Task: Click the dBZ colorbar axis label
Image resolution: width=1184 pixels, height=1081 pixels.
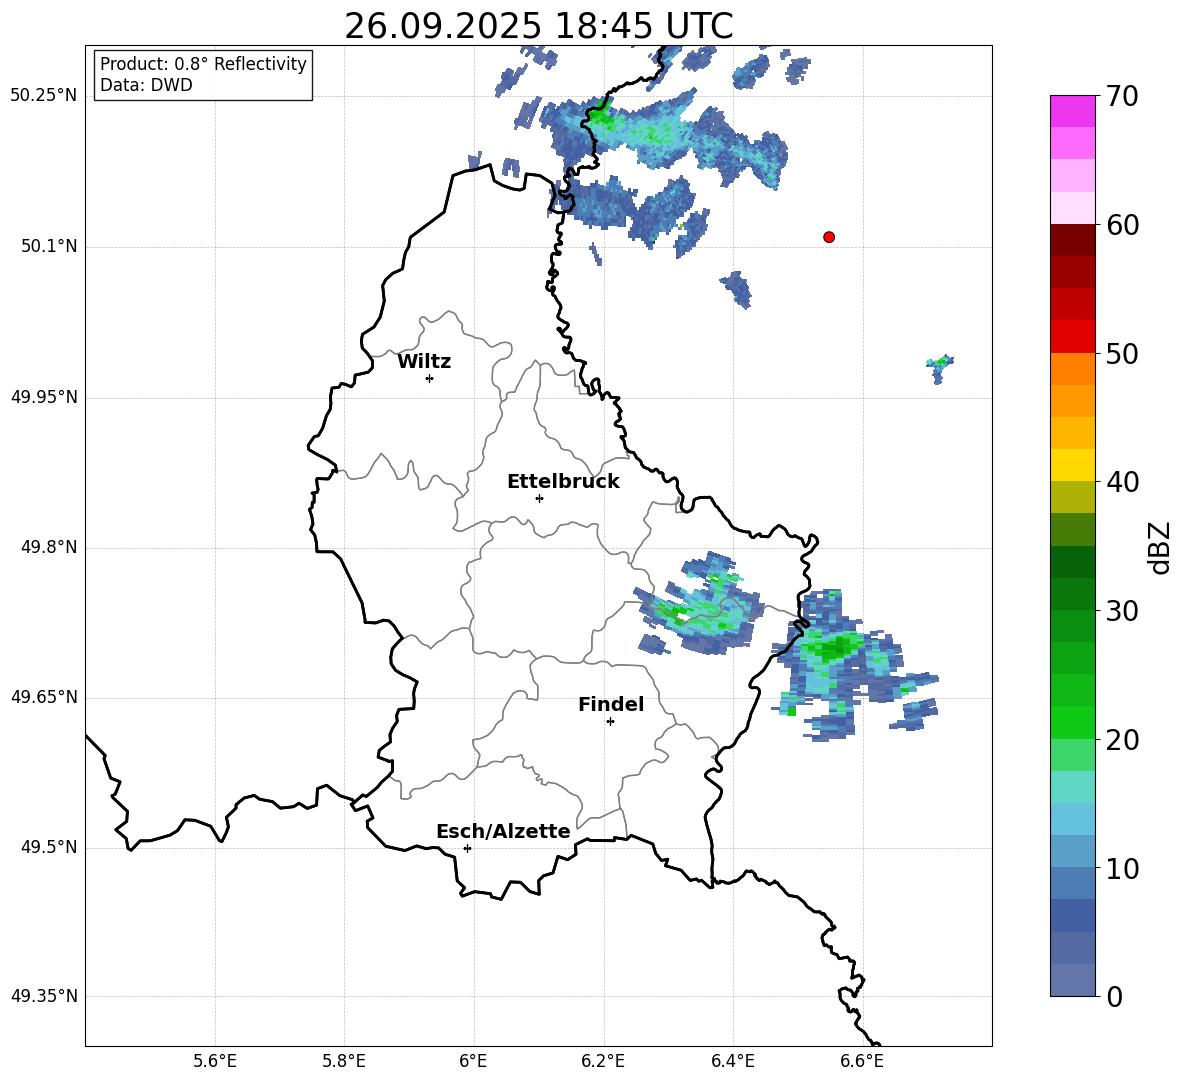Action: 1161,547
